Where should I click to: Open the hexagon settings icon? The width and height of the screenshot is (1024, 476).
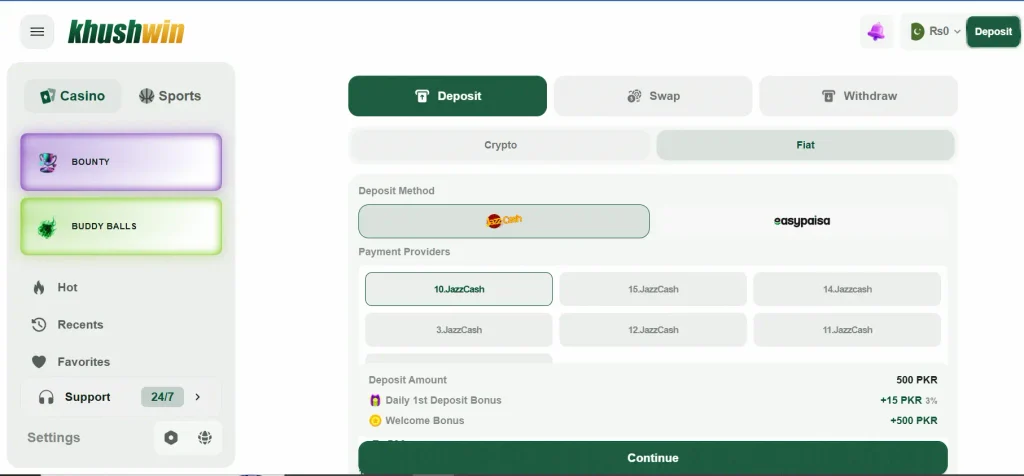(171, 437)
